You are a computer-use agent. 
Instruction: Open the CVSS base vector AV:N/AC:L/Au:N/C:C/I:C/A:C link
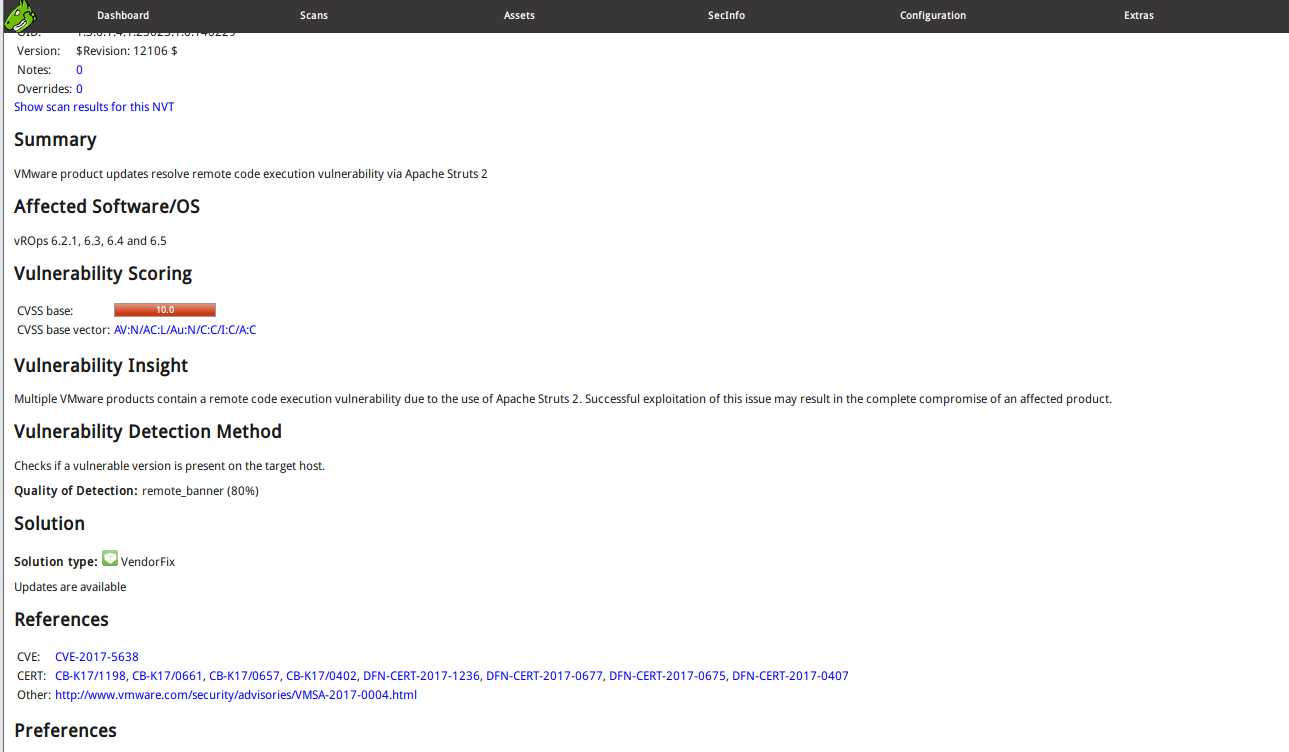(x=185, y=330)
